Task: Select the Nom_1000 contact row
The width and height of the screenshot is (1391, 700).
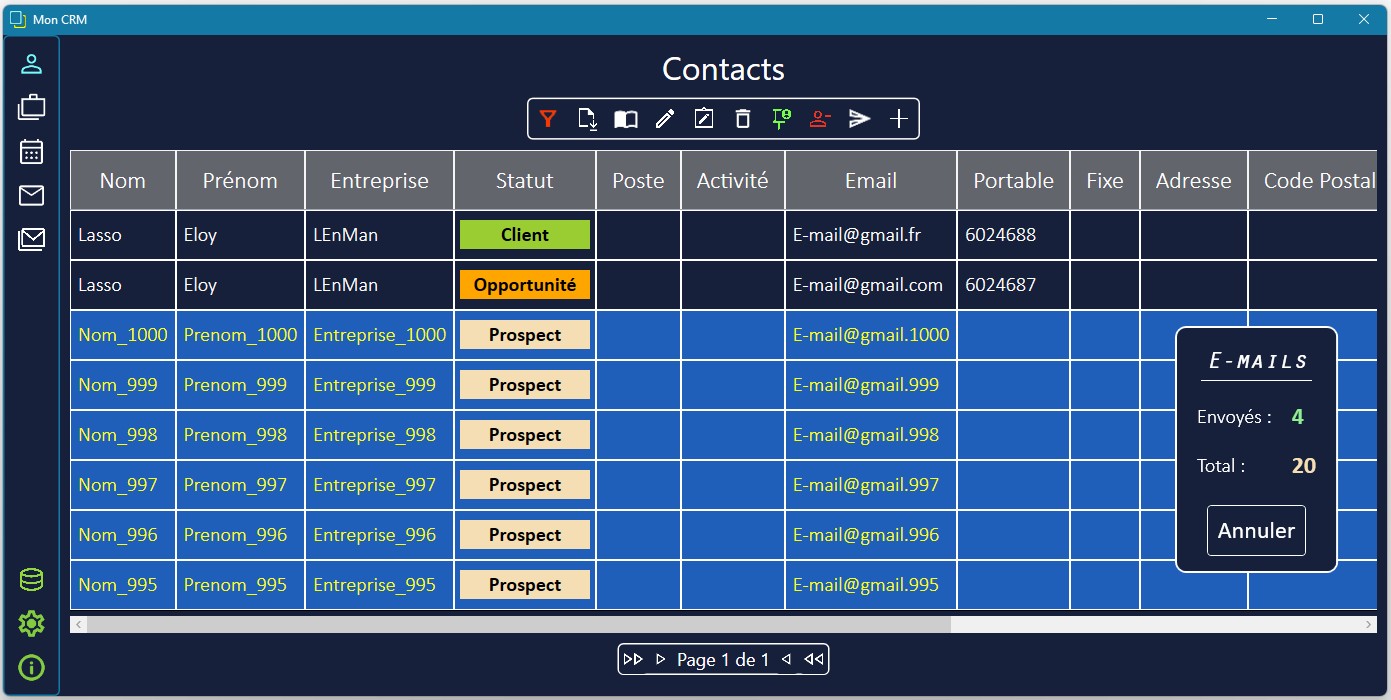Action: coord(123,335)
